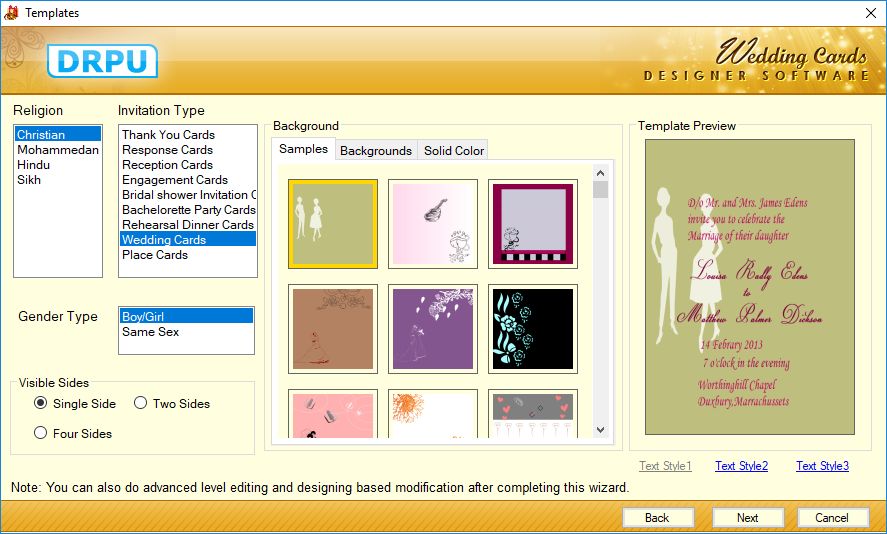Click the DRPU logo
The image size is (887, 534).
102,61
